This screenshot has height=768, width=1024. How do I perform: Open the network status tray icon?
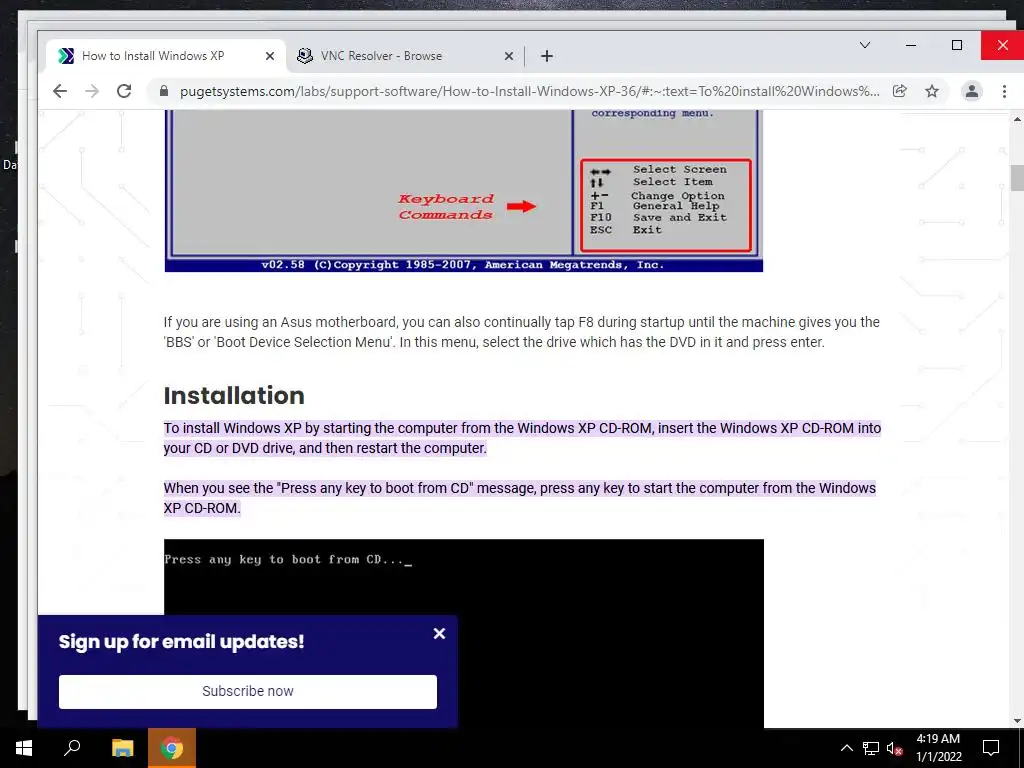coord(871,748)
